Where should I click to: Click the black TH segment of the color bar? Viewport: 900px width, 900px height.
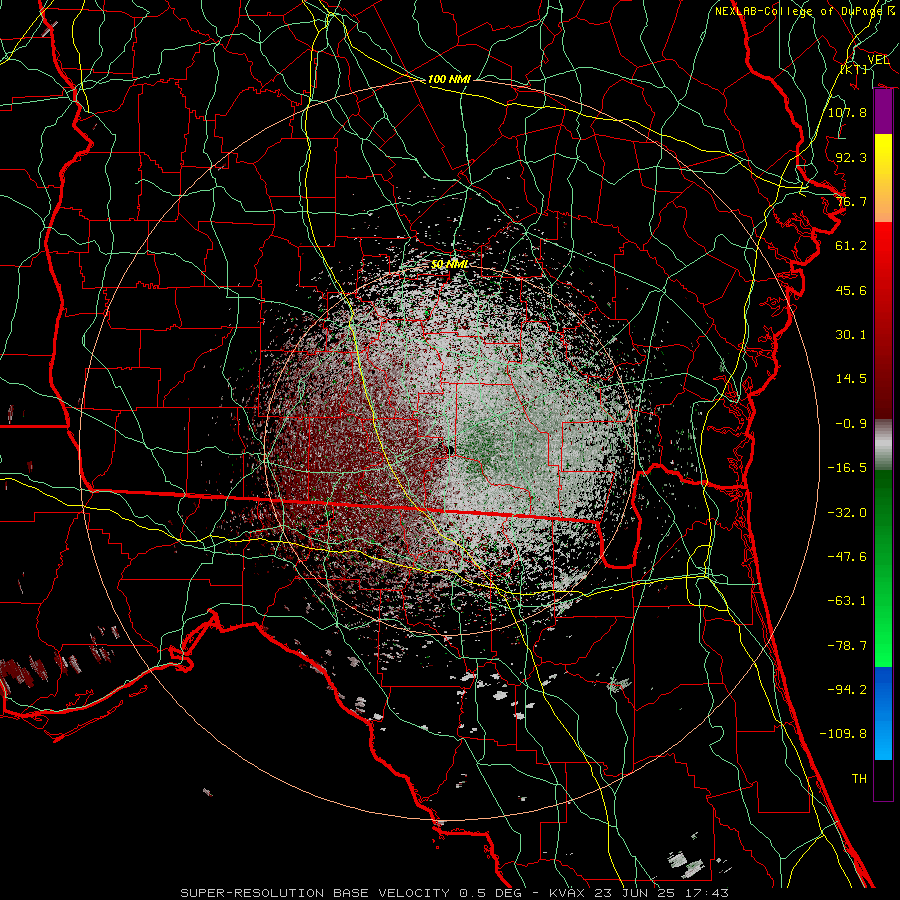coord(883,780)
